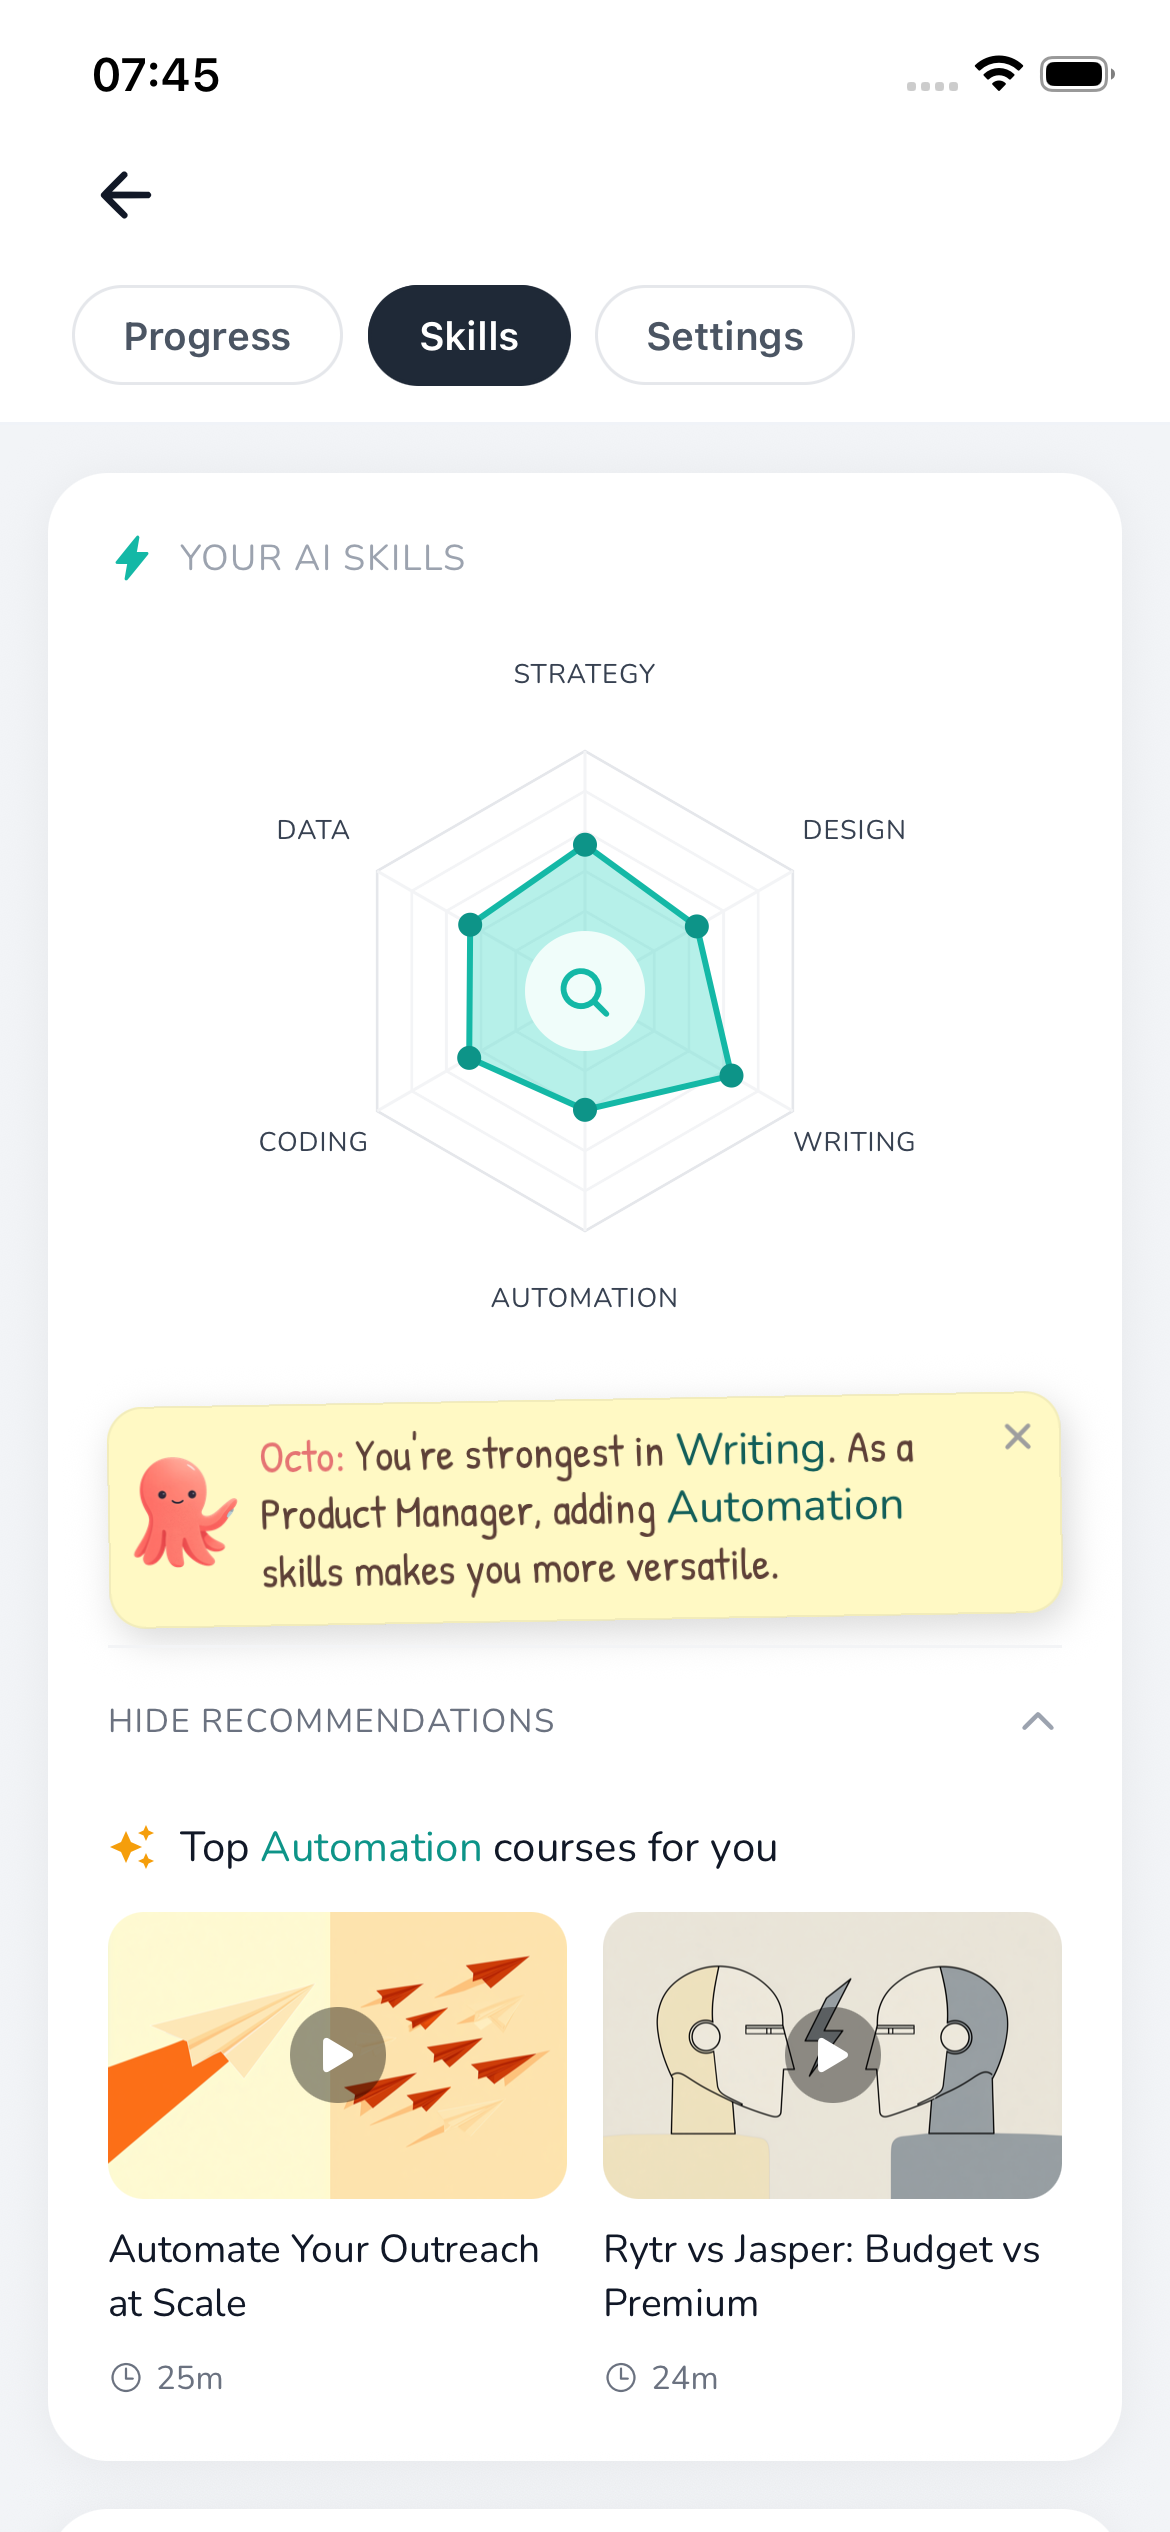Tap the Wi-Fi status icon
1170x2532 pixels.
point(998,74)
